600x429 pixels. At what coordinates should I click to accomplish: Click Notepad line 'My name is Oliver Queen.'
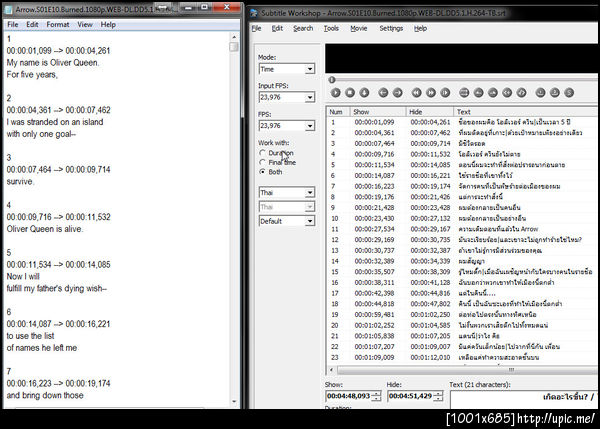[52, 62]
